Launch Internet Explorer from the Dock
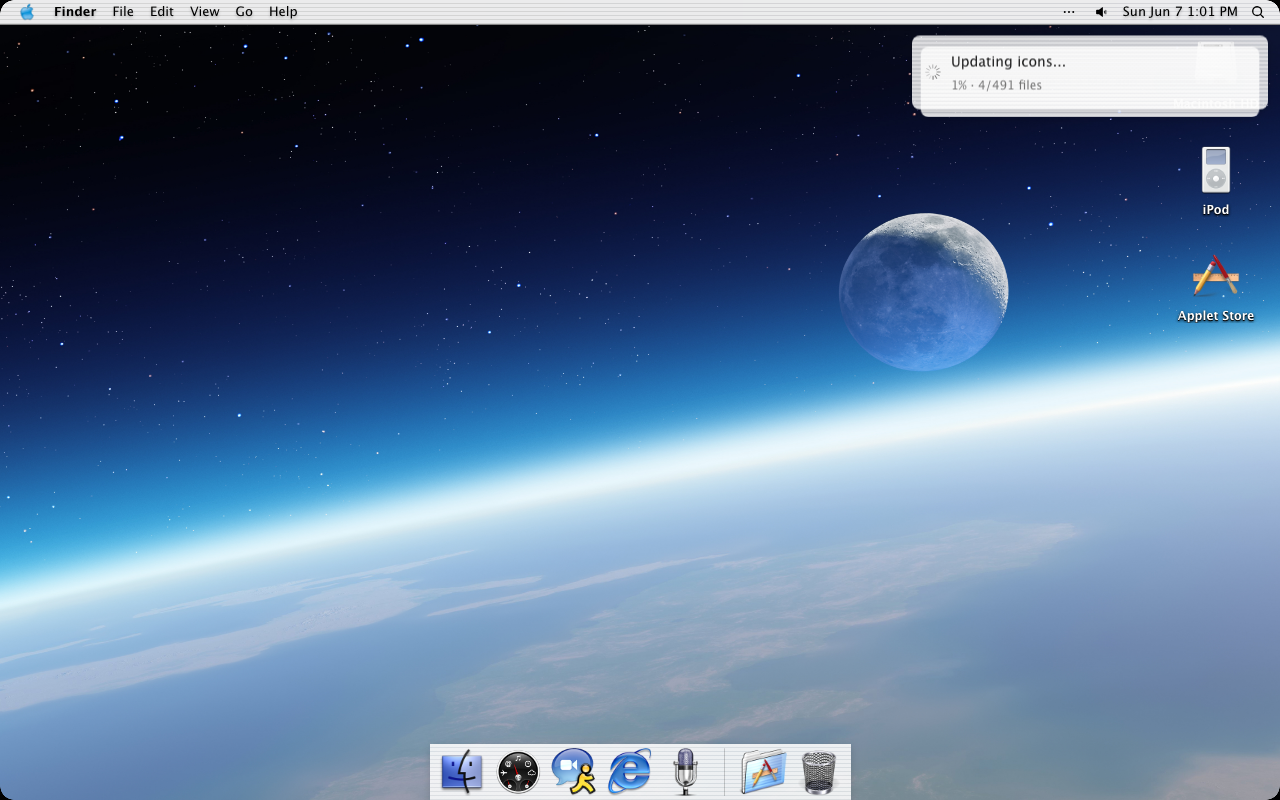The height and width of the screenshot is (800, 1280). [x=630, y=772]
